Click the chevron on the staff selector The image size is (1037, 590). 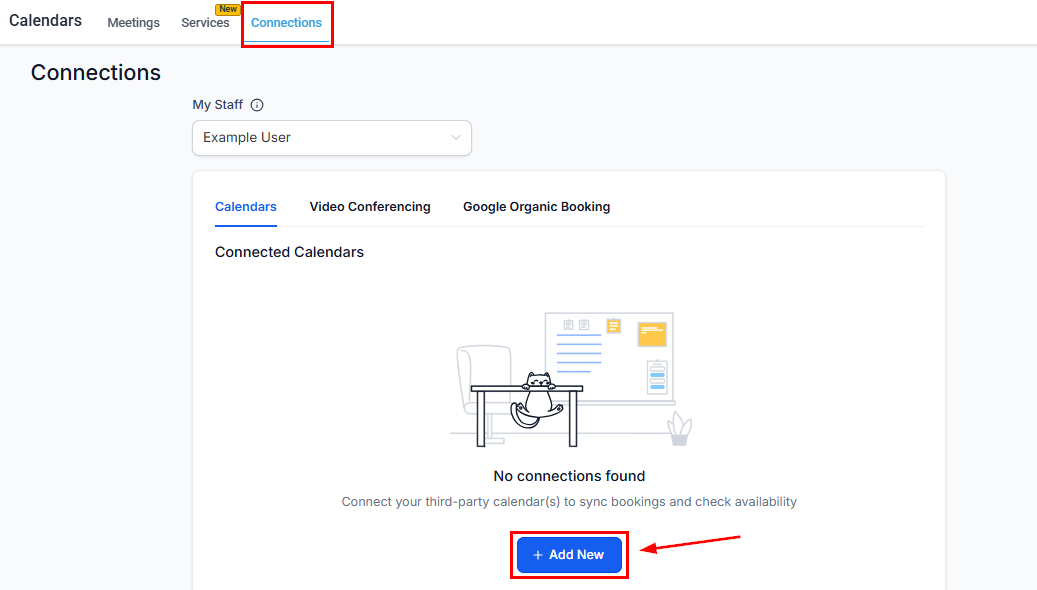[x=456, y=138]
